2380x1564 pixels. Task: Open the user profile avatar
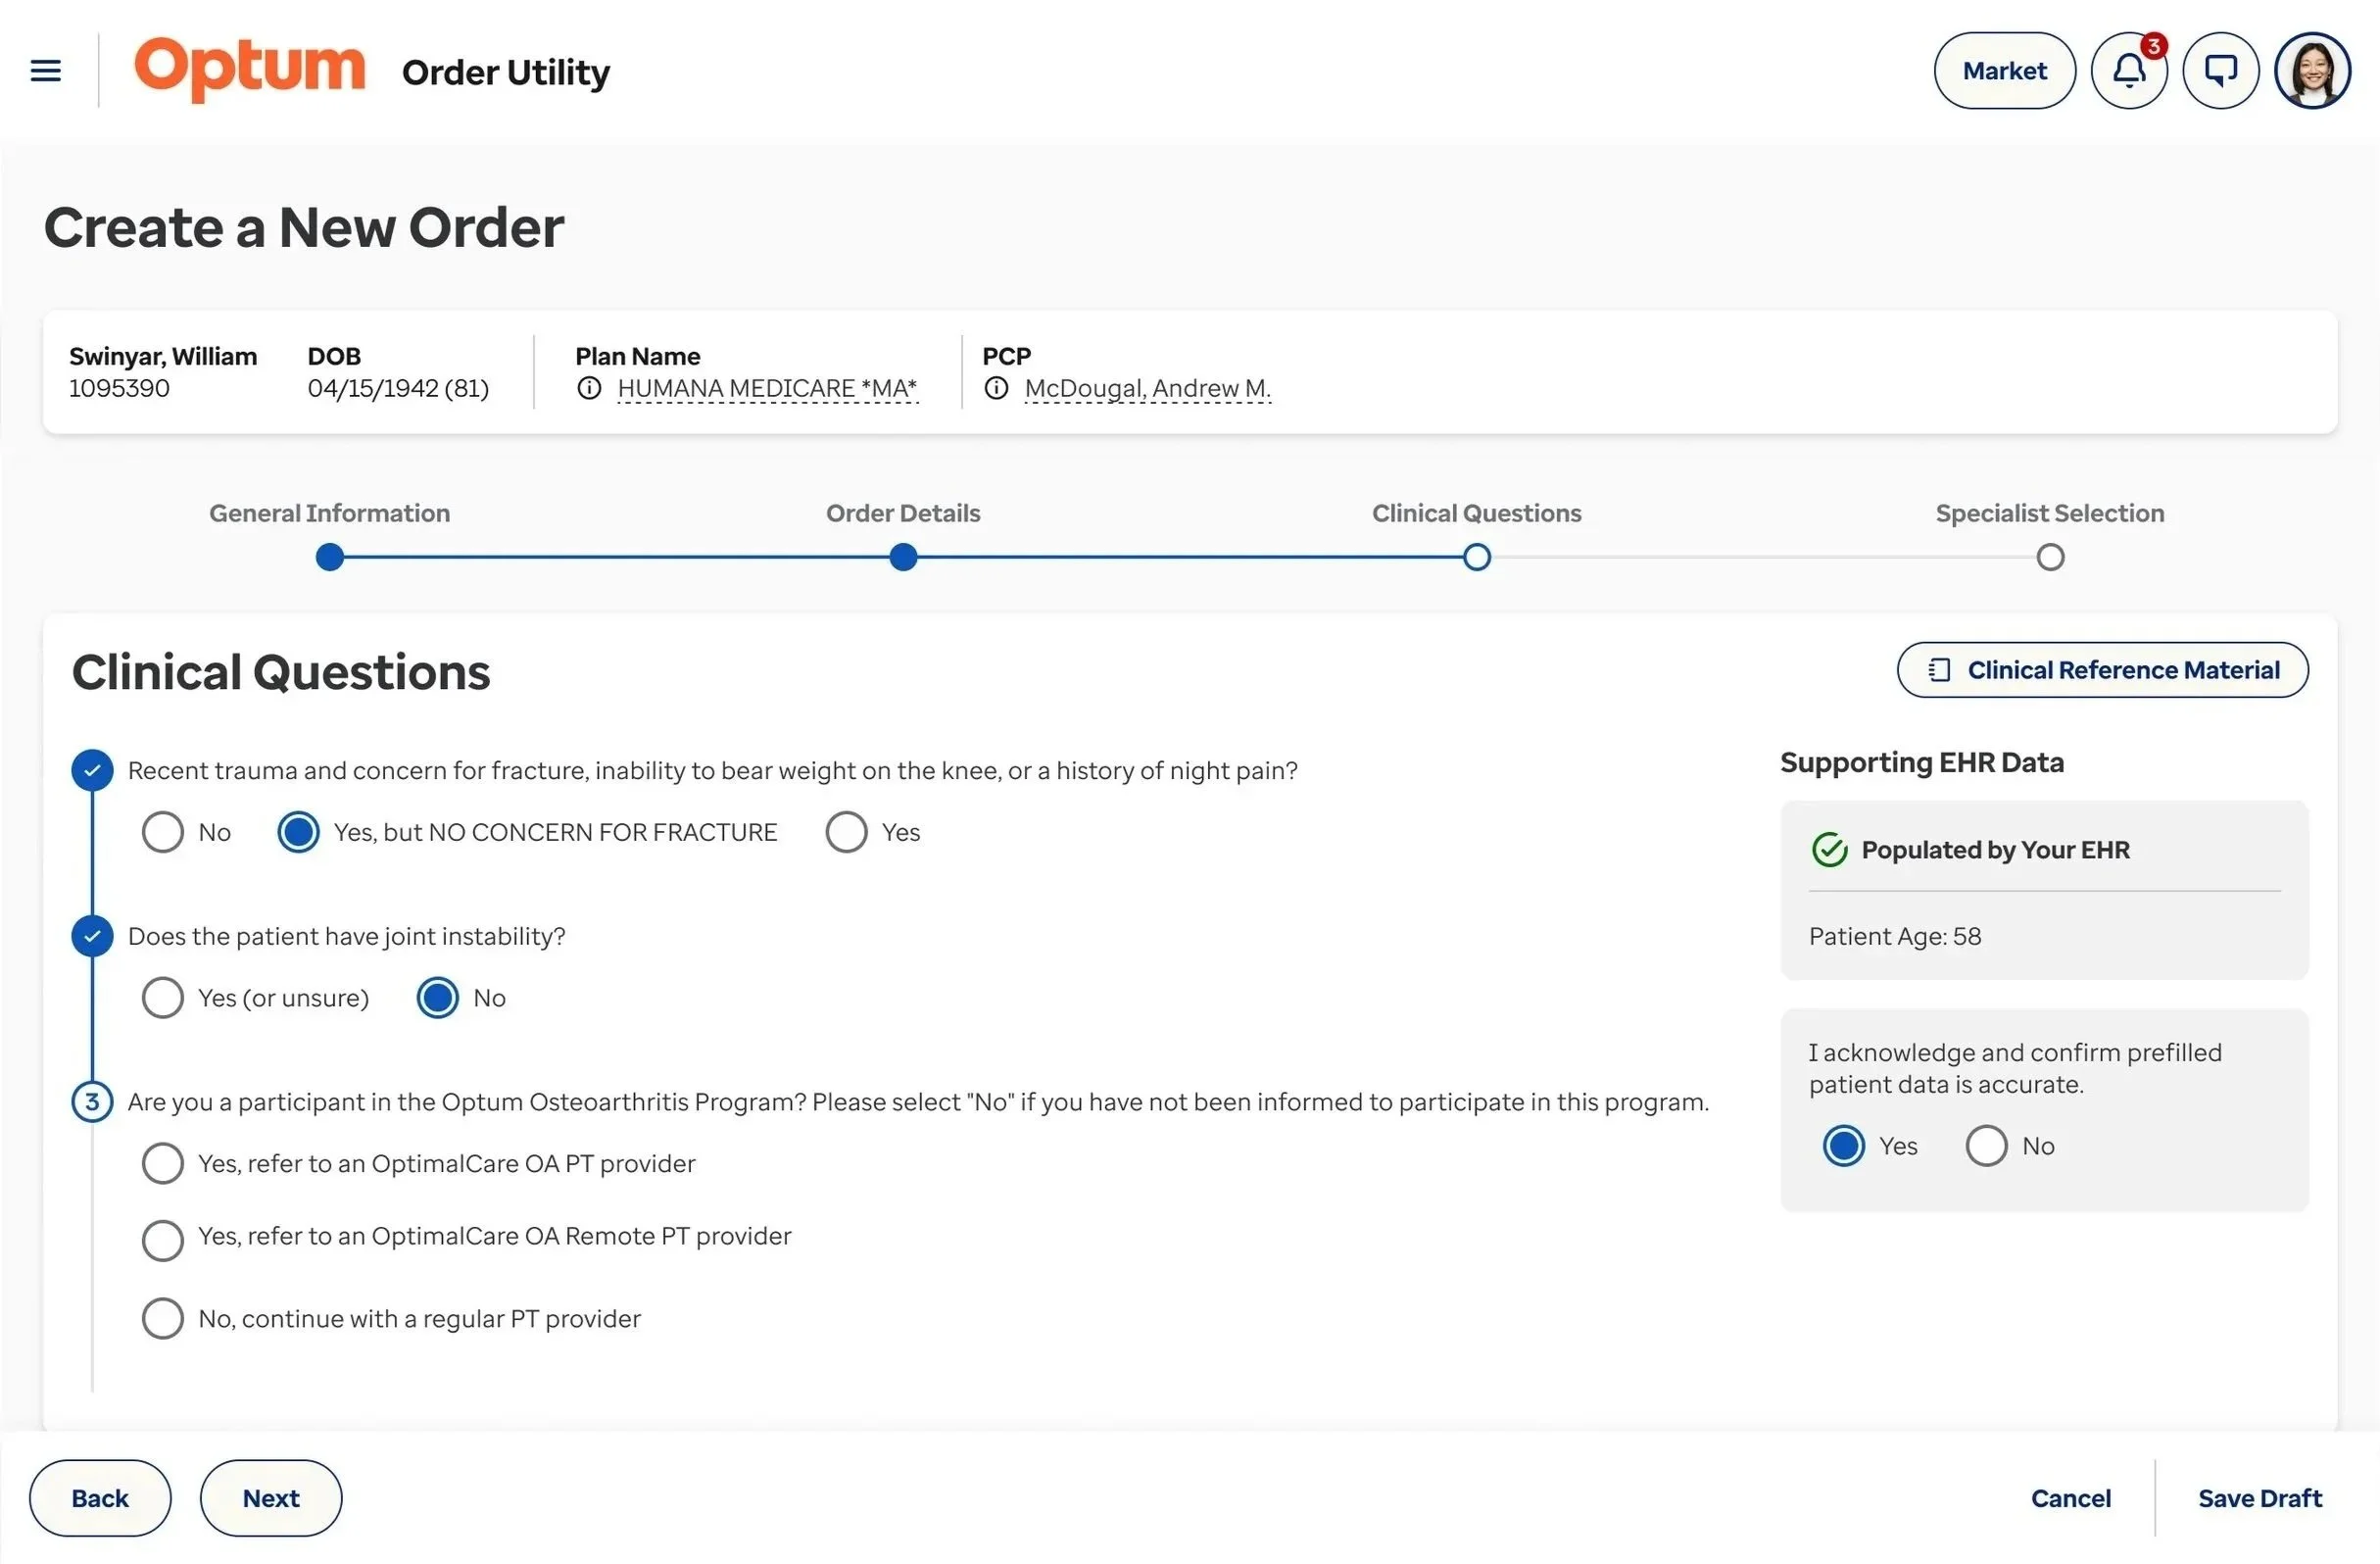coord(2312,71)
